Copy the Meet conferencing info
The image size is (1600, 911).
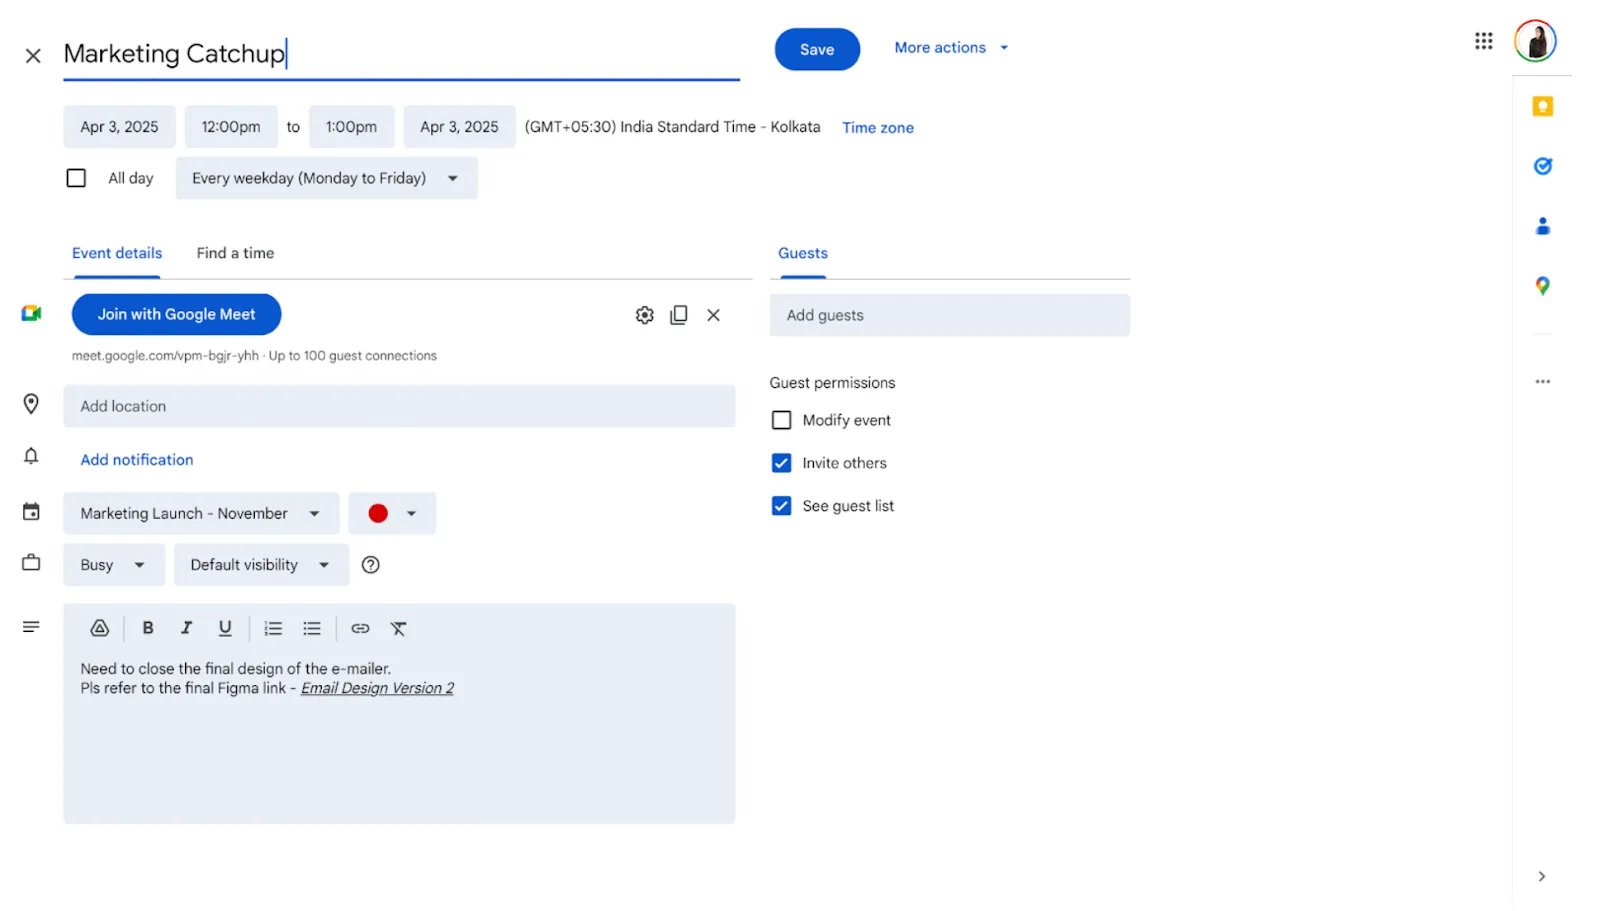click(679, 315)
